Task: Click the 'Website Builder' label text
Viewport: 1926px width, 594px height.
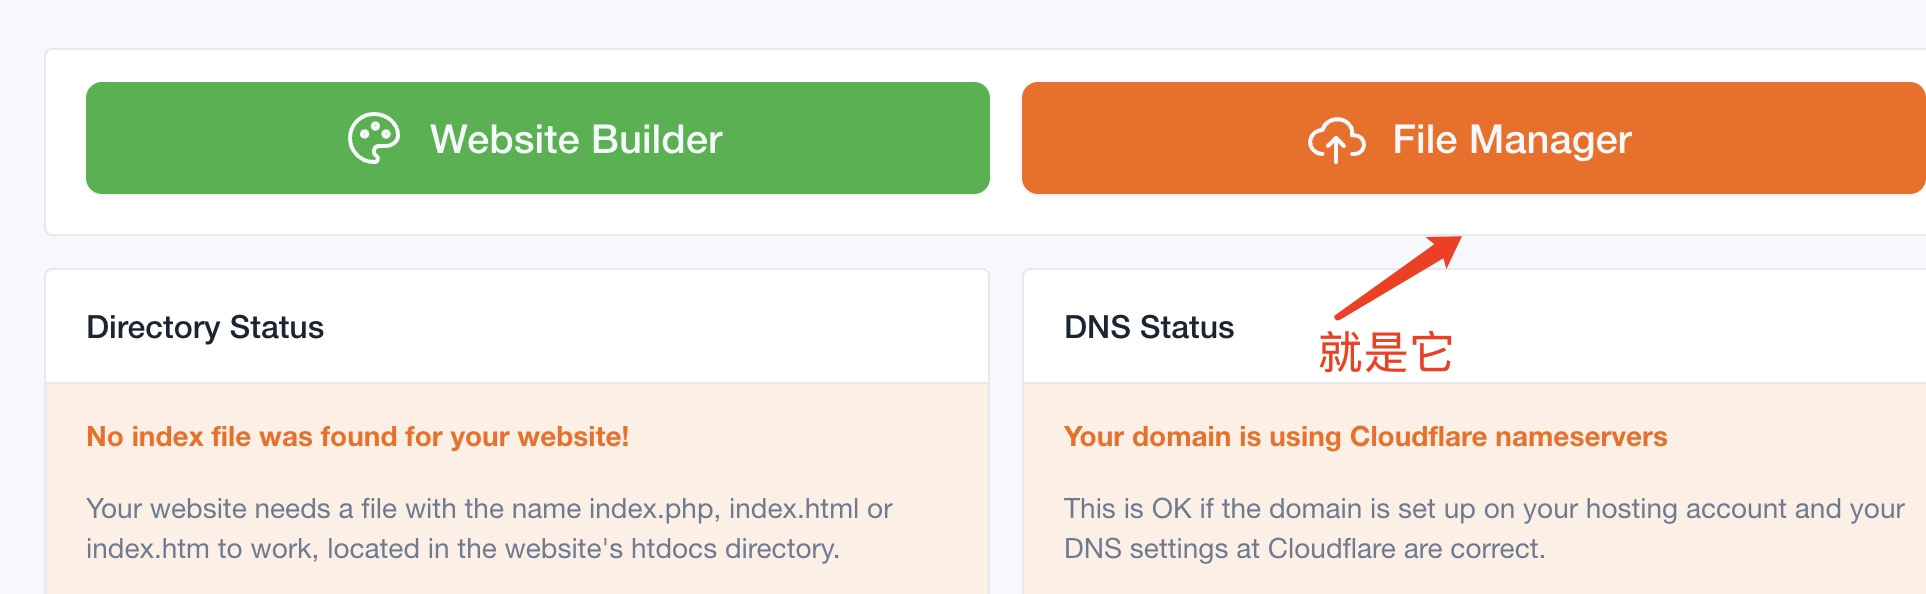Action: click(576, 139)
